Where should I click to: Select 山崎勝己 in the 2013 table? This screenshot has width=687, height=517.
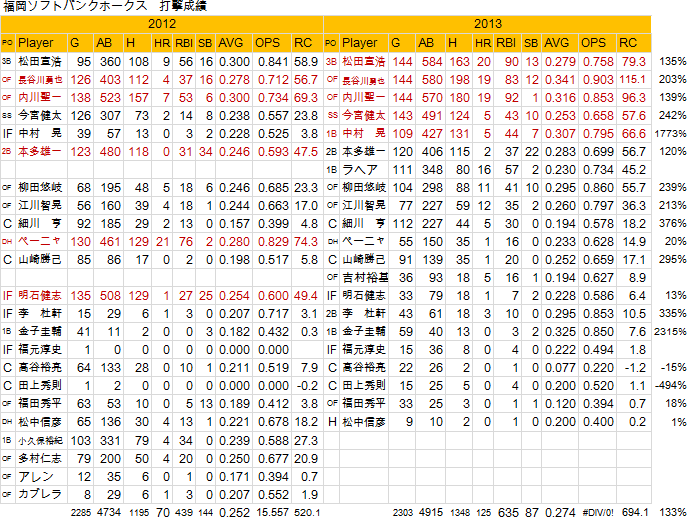coord(364,259)
